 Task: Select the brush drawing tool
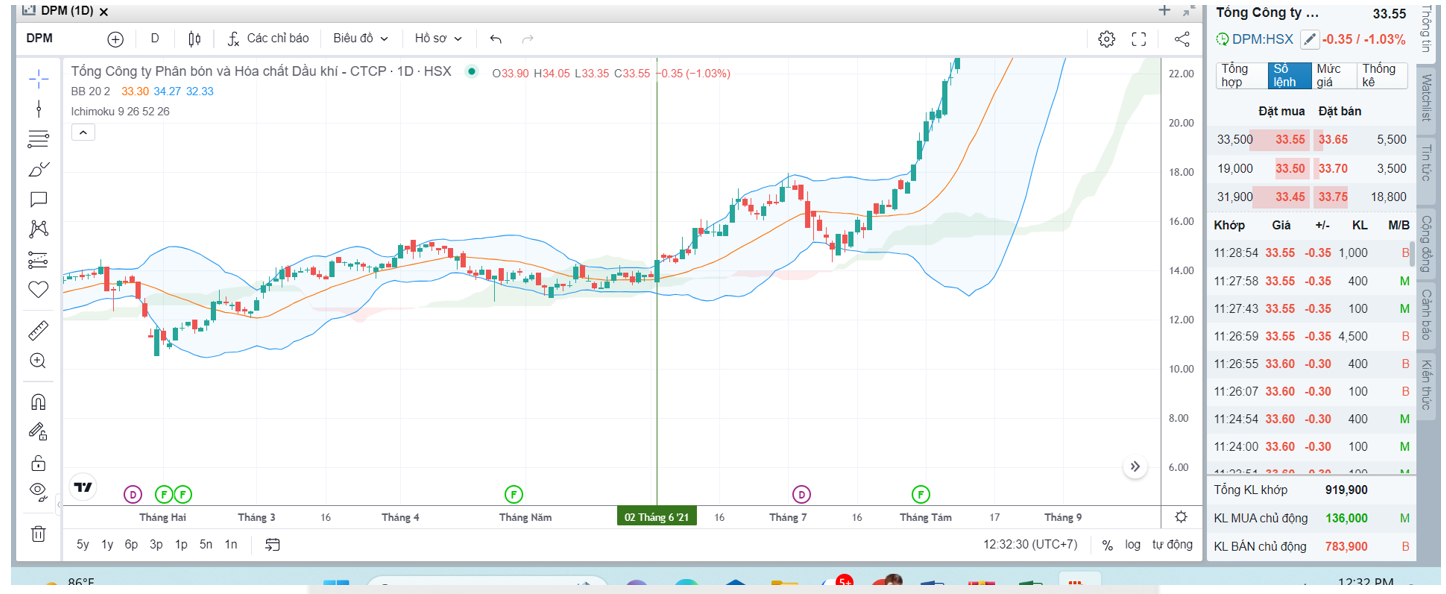38,169
